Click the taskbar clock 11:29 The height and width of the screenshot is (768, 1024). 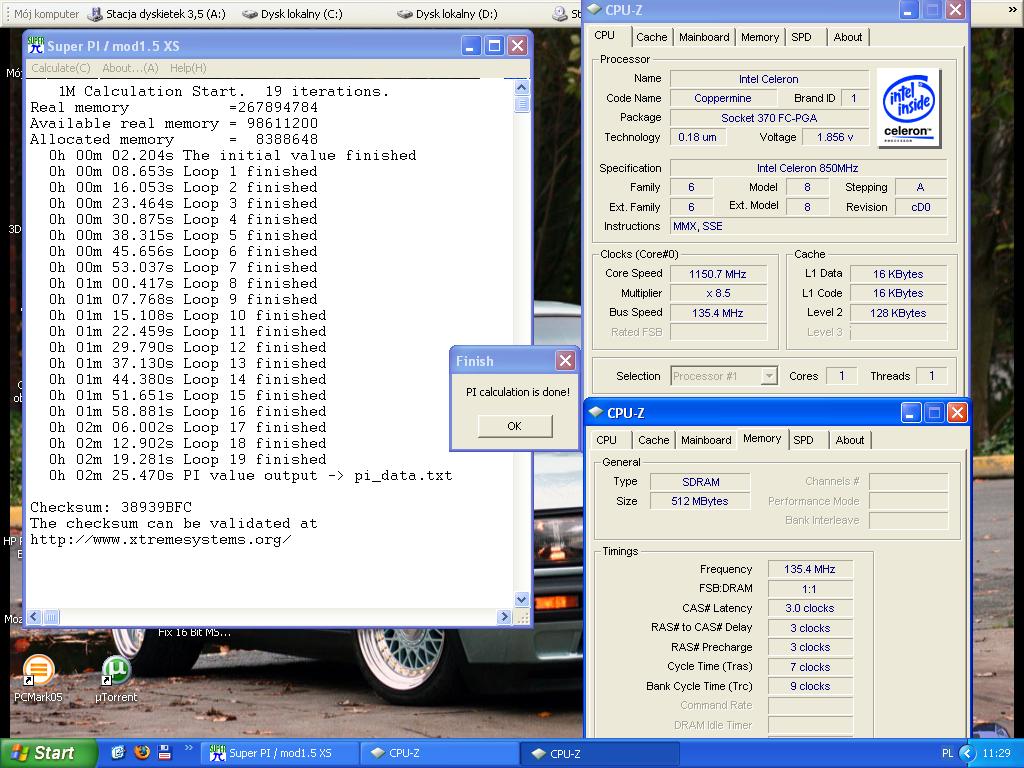click(997, 753)
